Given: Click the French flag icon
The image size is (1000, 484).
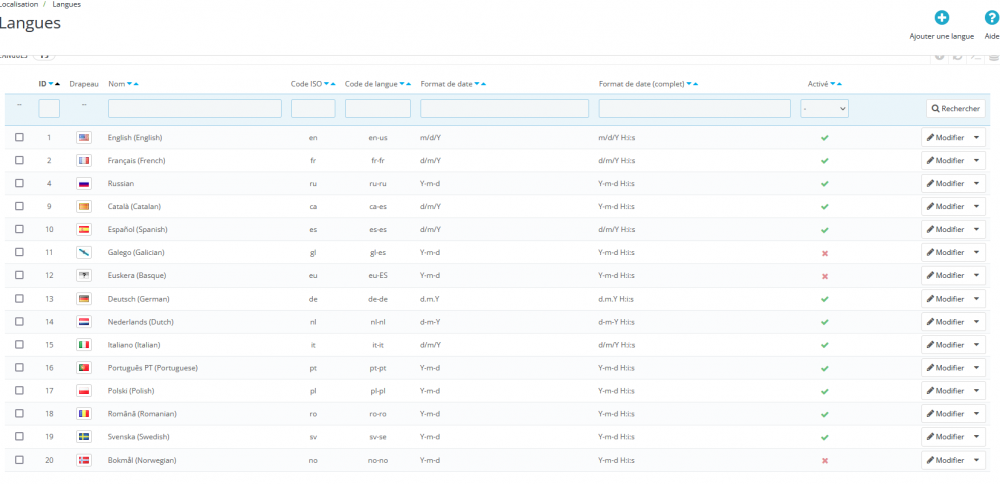Looking at the screenshot, I should pyautogui.click(x=84, y=160).
